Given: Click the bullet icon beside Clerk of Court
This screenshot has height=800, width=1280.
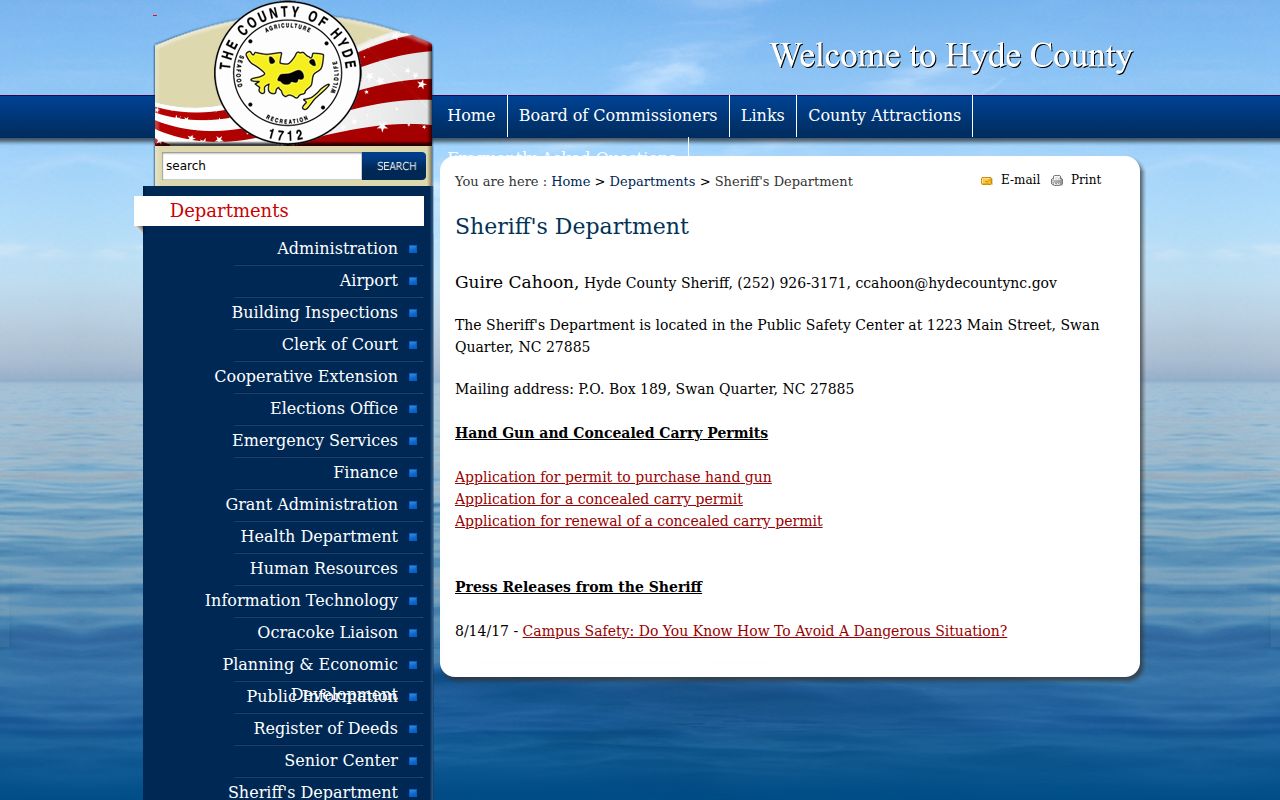Looking at the screenshot, I should coord(413,345).
